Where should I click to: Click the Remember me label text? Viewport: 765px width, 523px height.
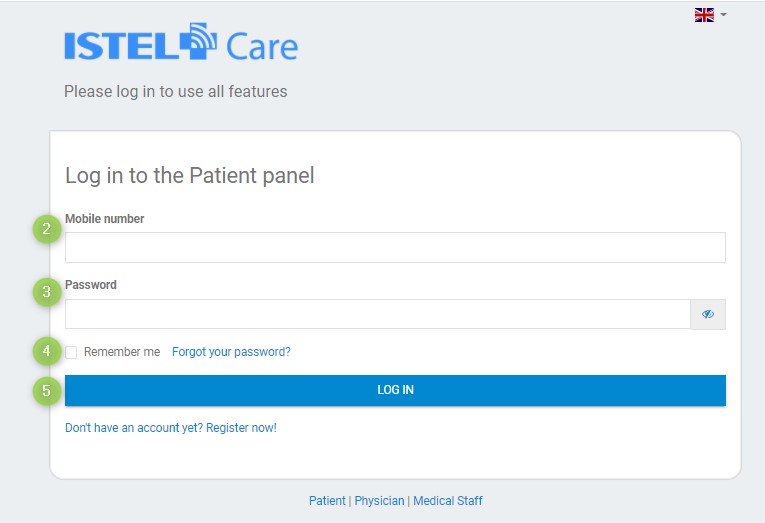(122, 352)
